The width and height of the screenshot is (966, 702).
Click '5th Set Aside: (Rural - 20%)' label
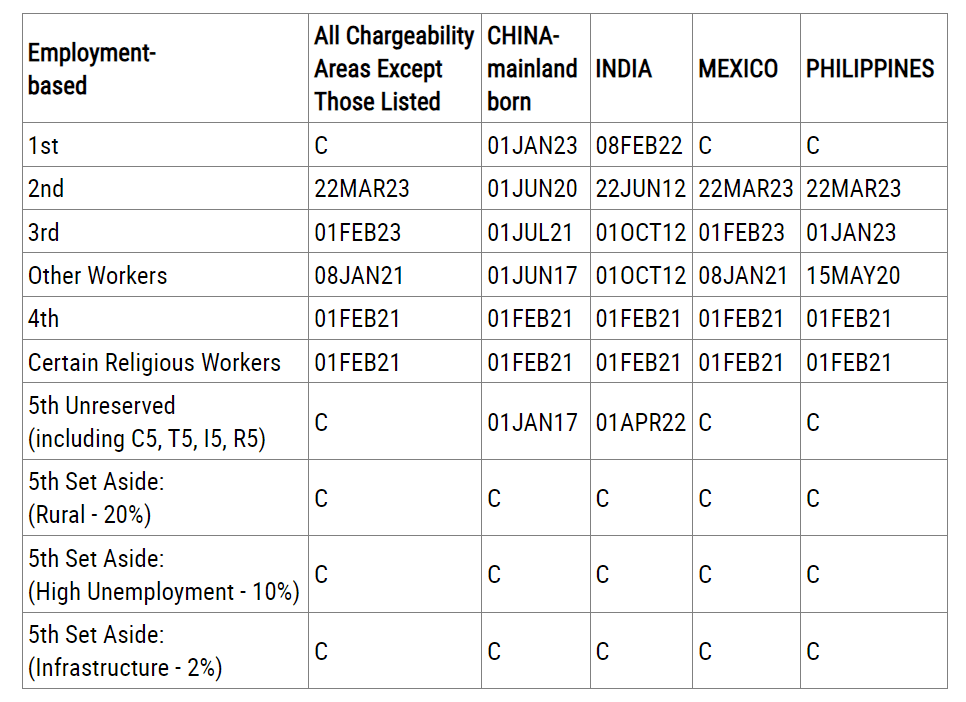(x=96, y=498)
